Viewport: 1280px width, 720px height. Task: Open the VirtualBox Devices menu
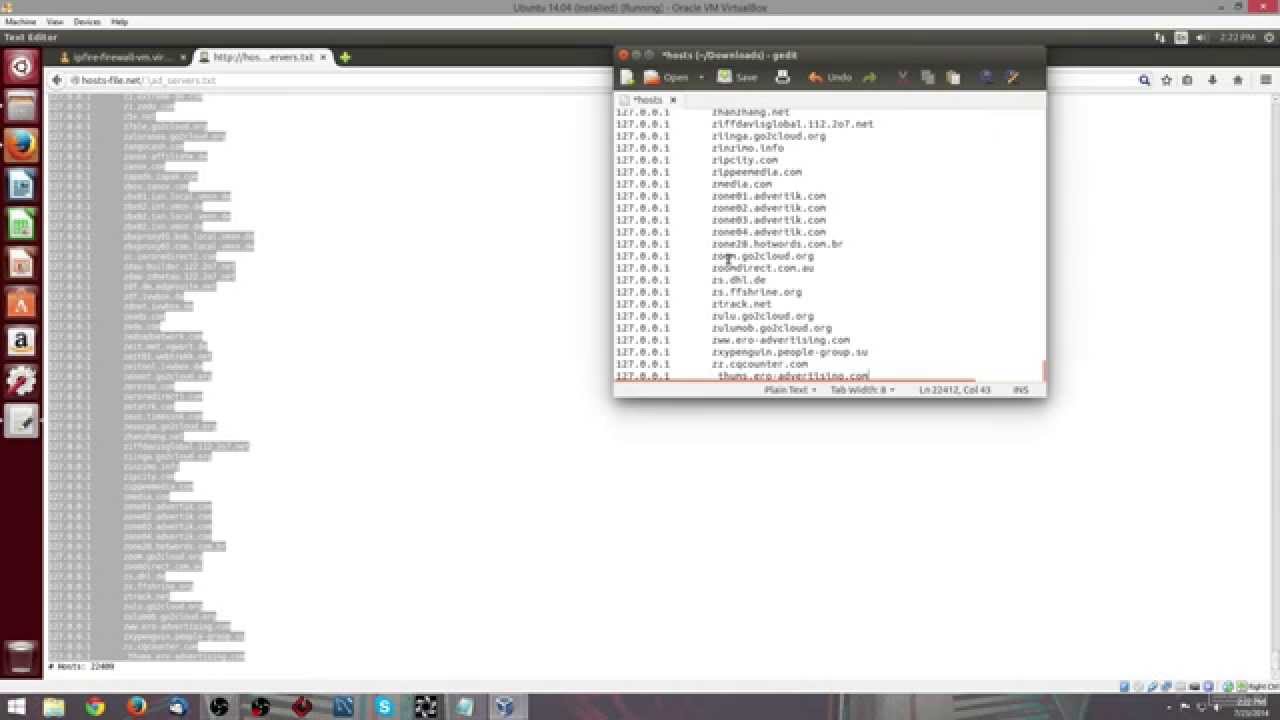(x=87, y=21)
